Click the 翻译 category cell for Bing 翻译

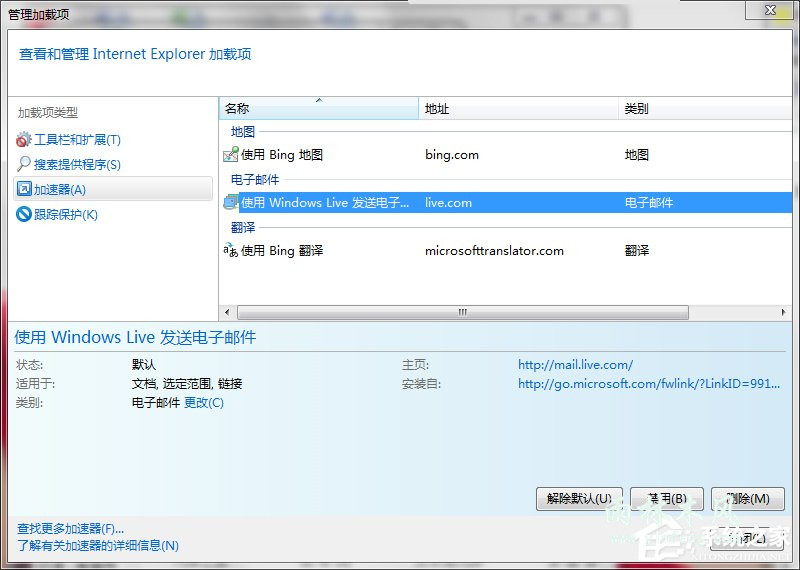coord(637,251)
